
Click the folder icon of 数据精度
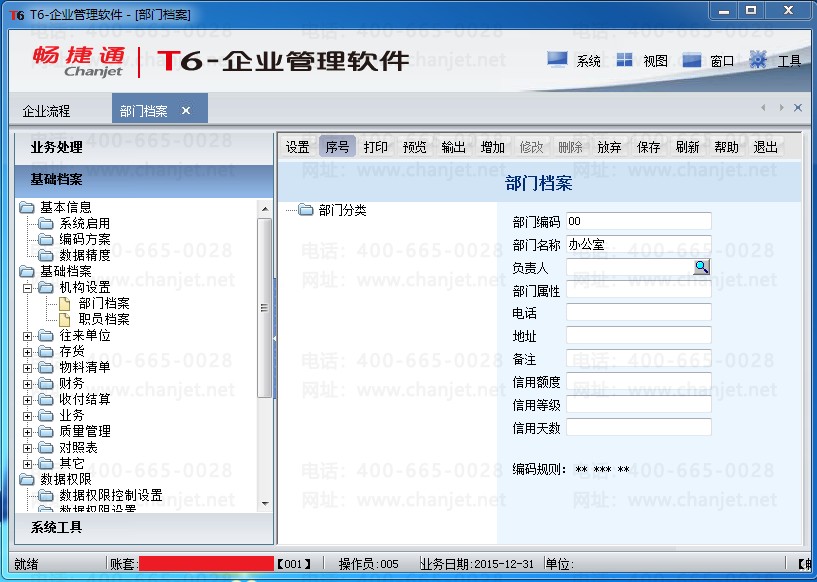46,255
